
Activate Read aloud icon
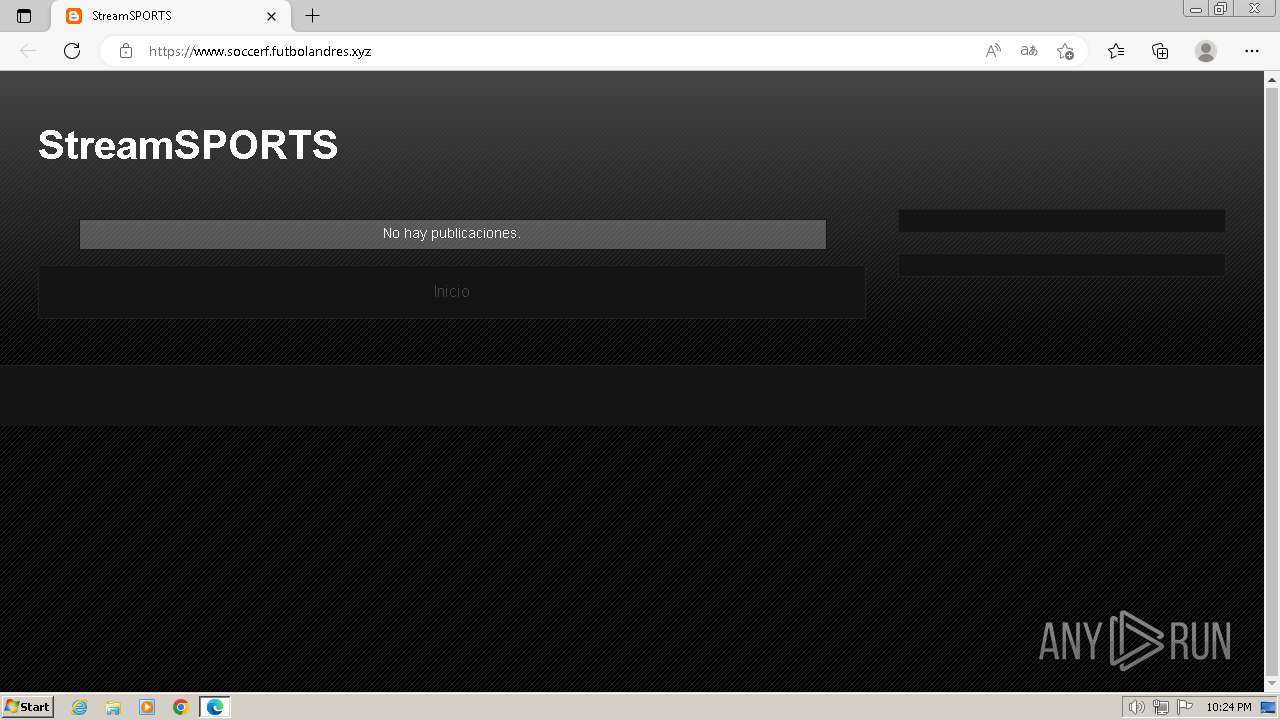(x=993, y=51)
